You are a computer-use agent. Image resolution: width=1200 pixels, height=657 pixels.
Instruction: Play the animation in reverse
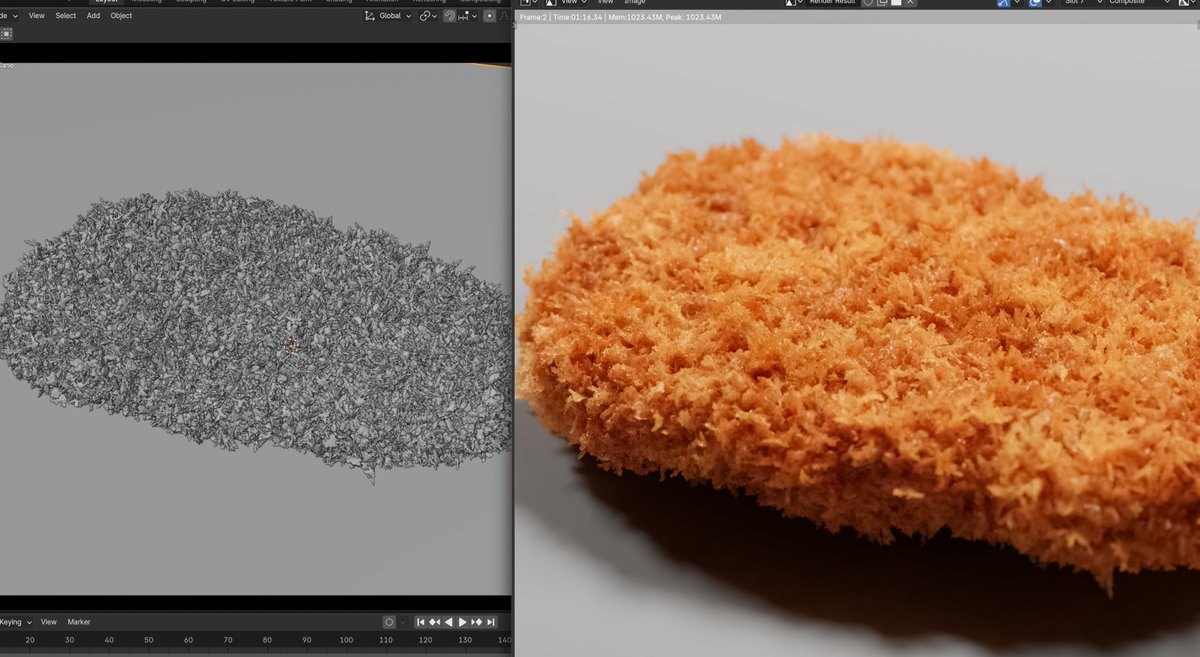point(449,622)
